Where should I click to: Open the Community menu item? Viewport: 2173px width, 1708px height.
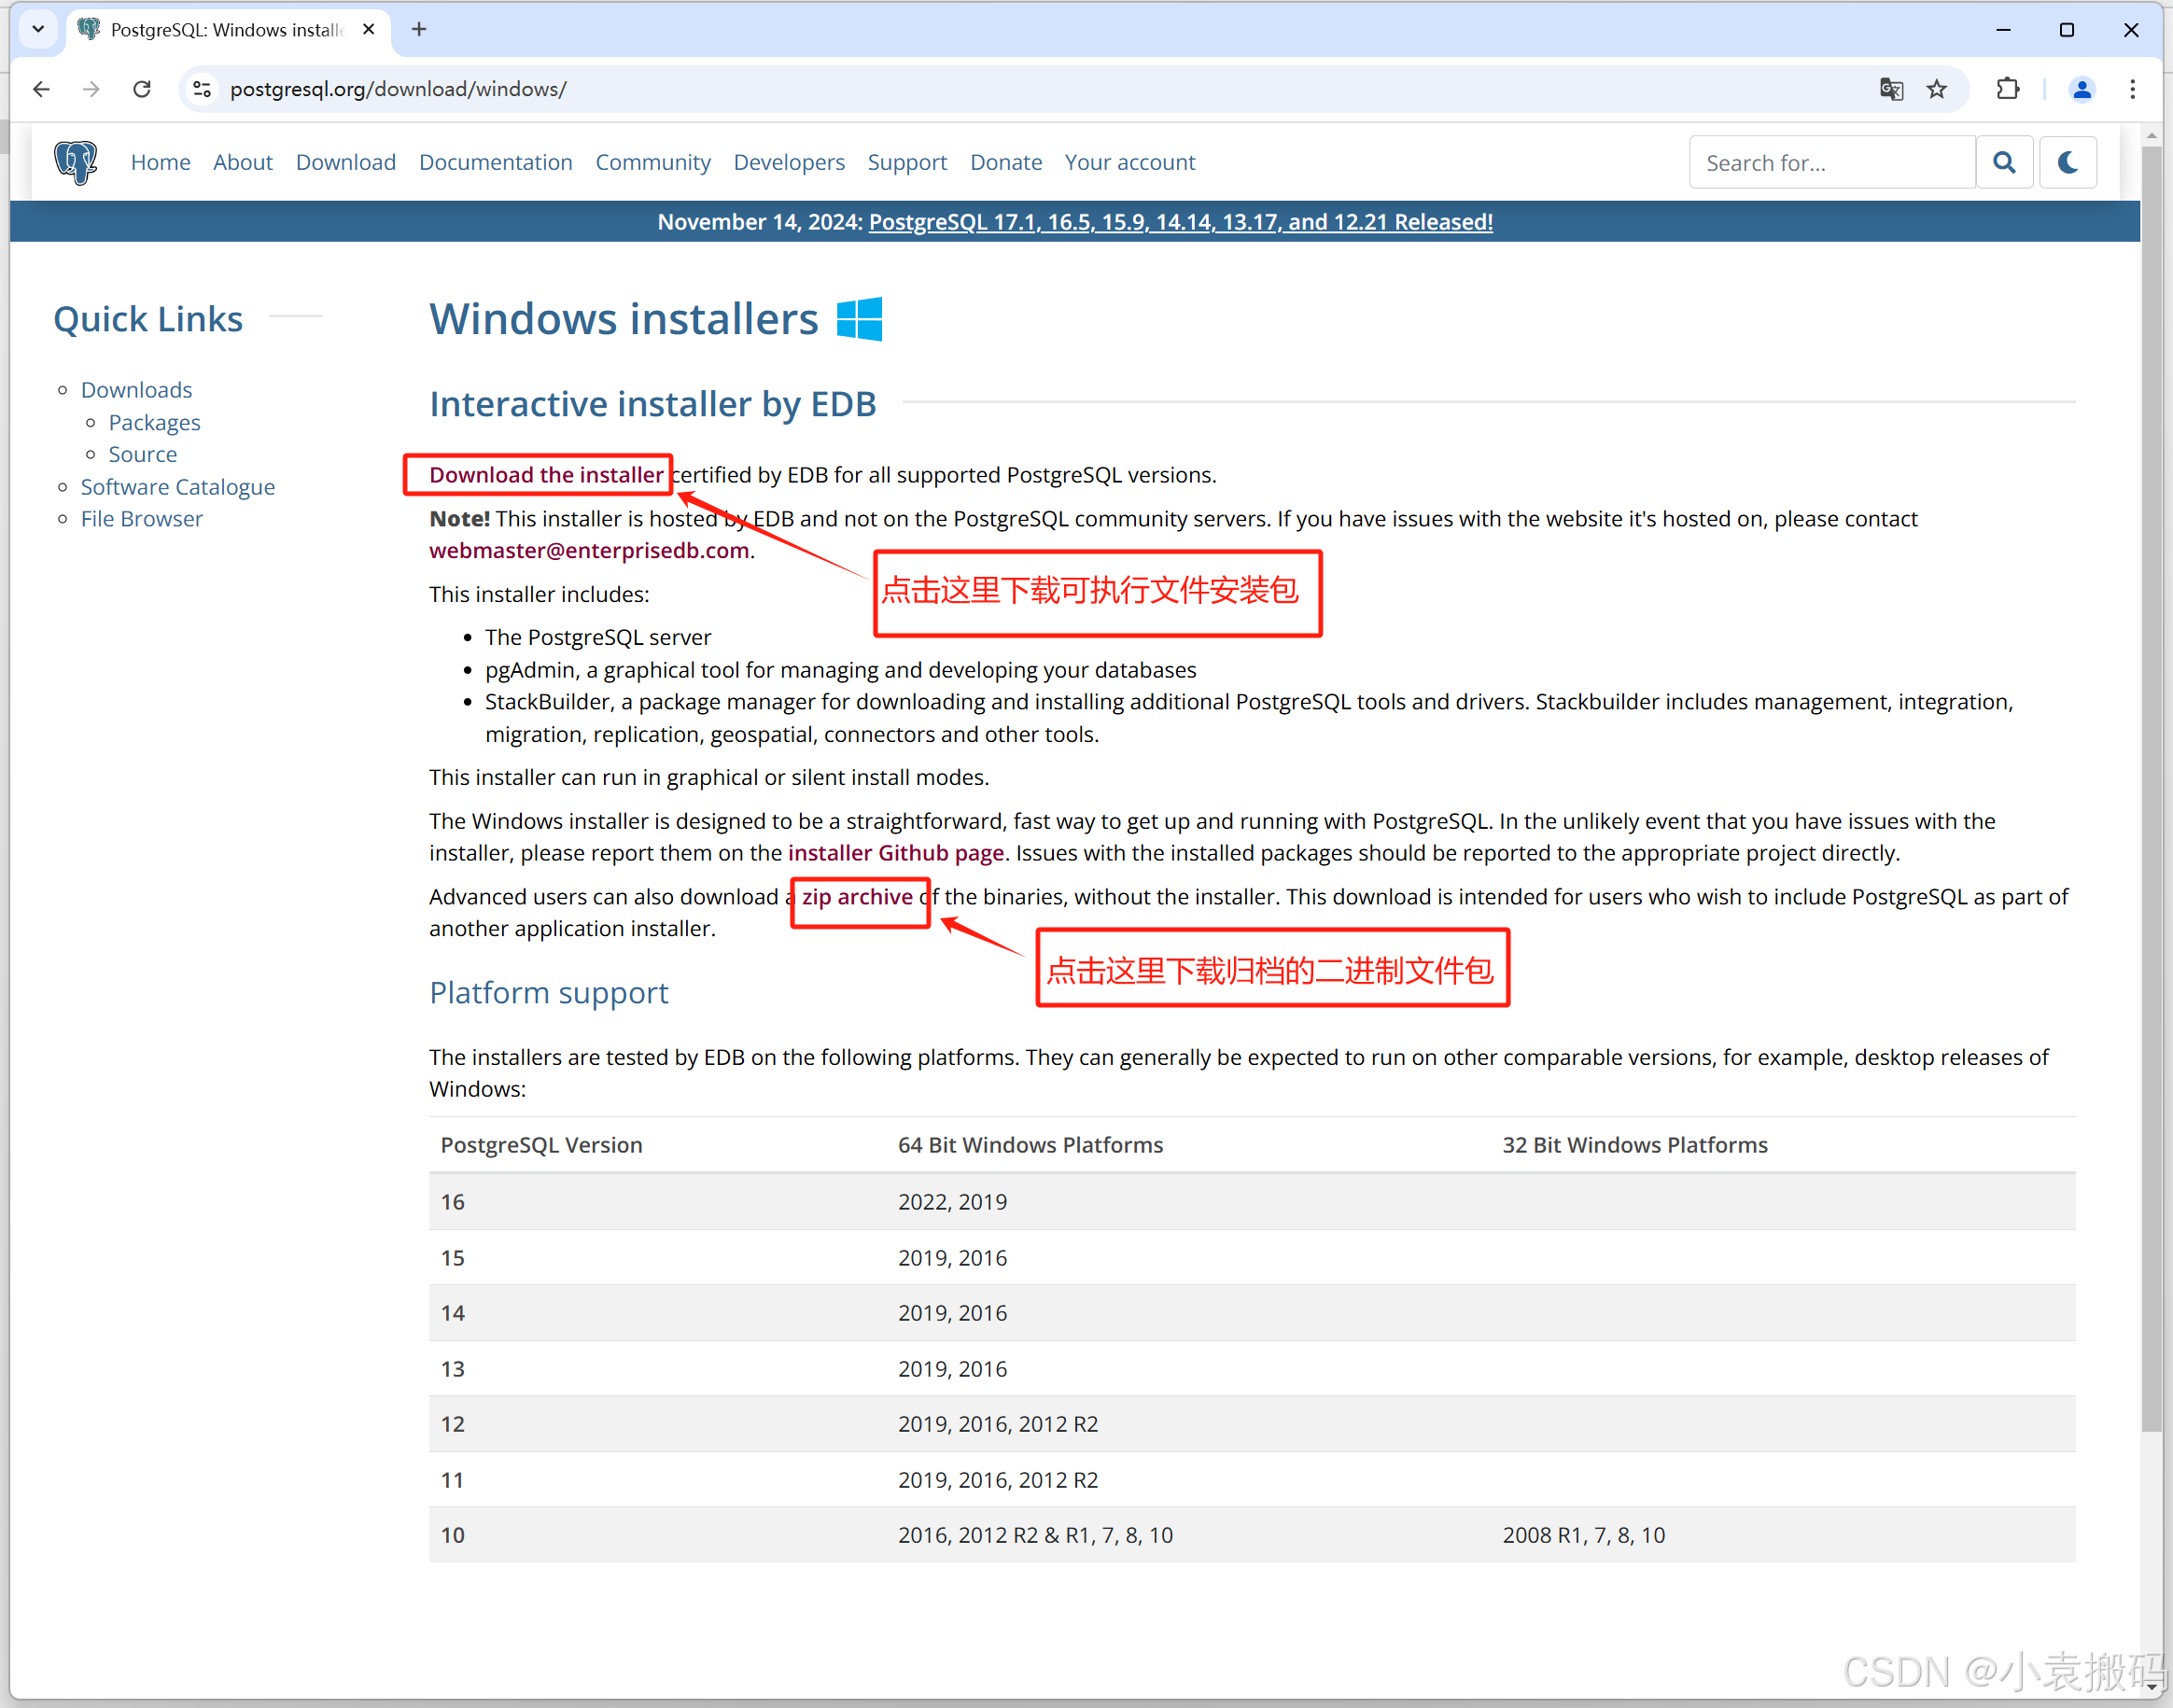tap(653, 162)
